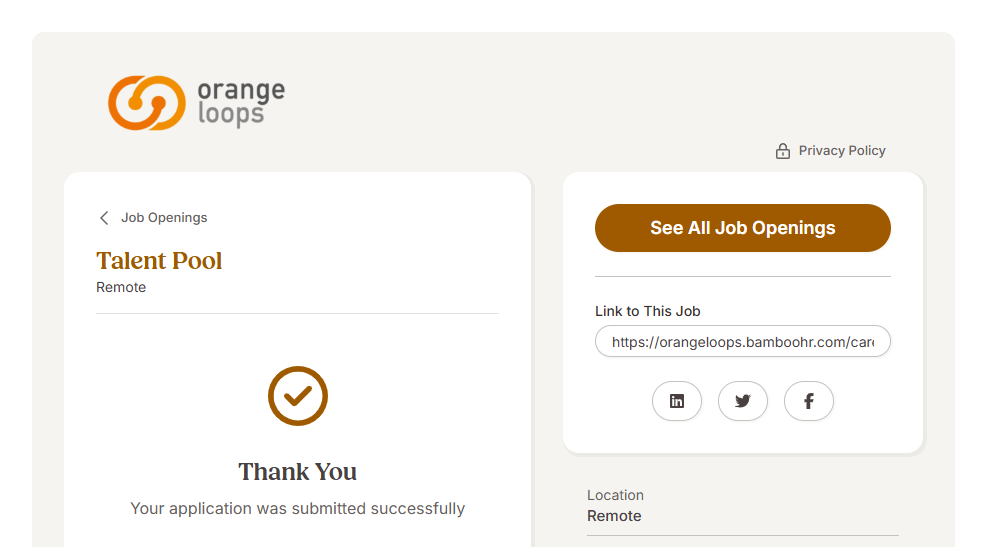Screen dimensions: 987x547
Task: Click the padlock icon beside Privacy Policy
Action: coord(783,151)
